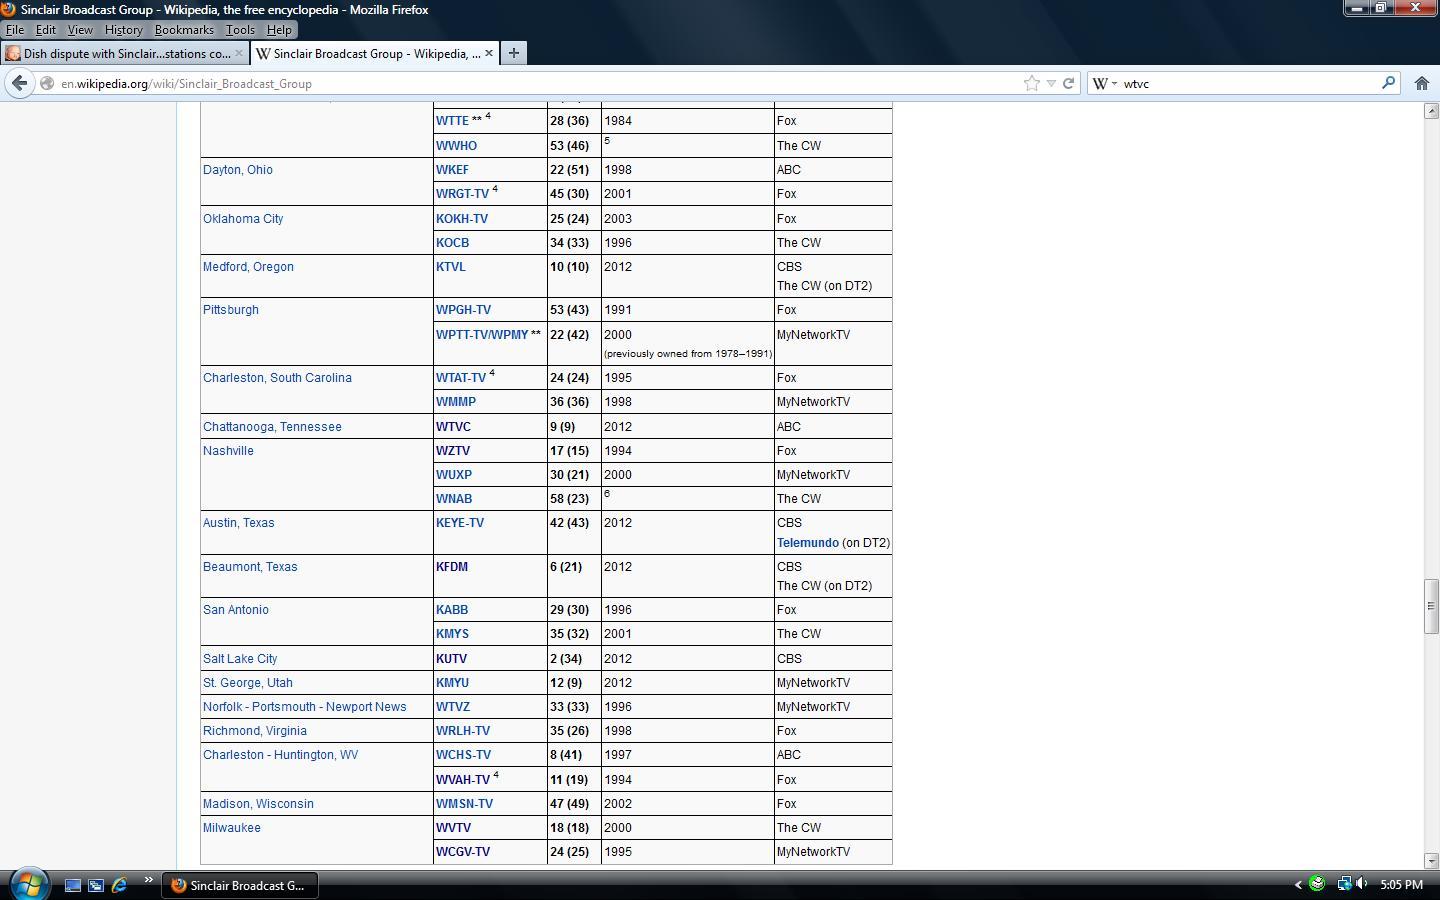Open the Salt Lake City link
1440x900 pixels.
240,659
